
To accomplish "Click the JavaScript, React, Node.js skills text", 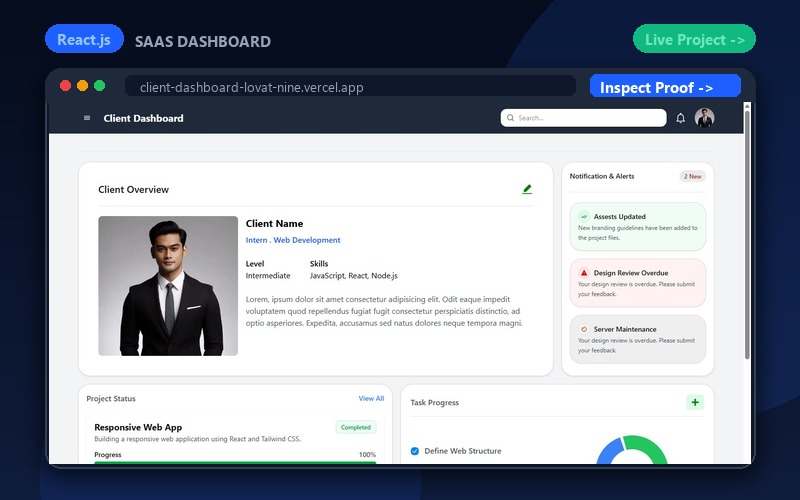I will [354, 276].
